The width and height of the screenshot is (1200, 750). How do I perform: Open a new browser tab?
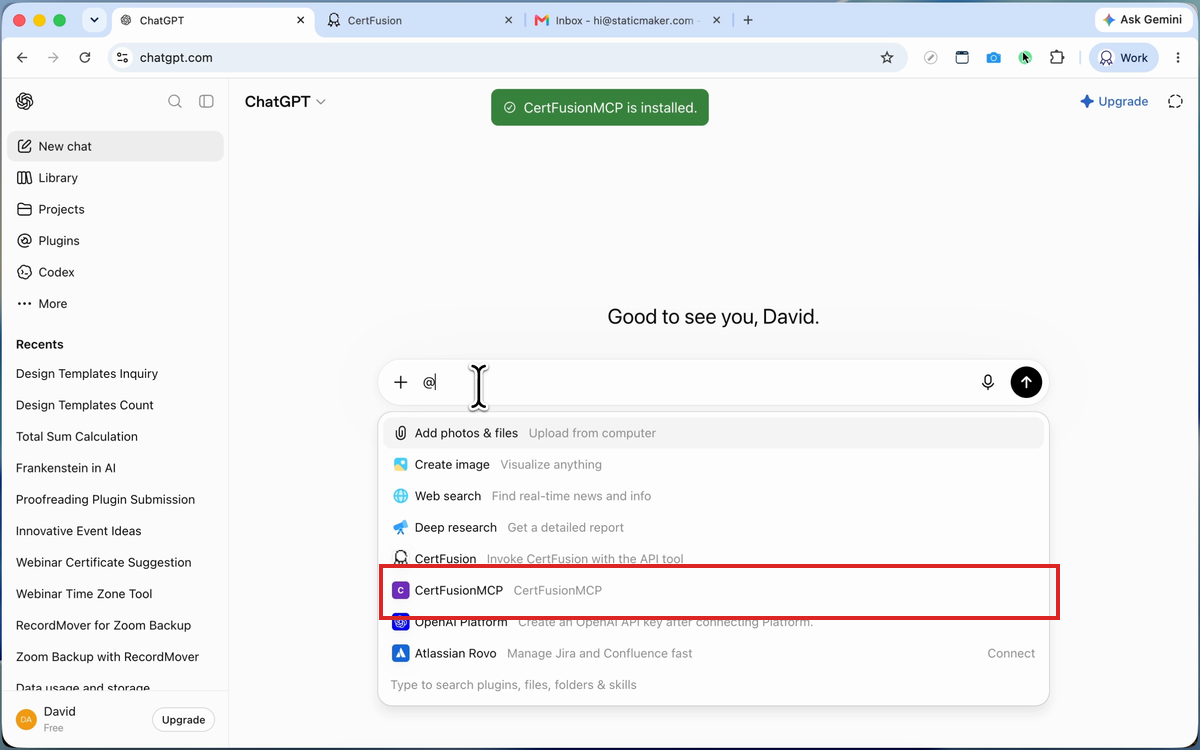click(x=748, y=20)
